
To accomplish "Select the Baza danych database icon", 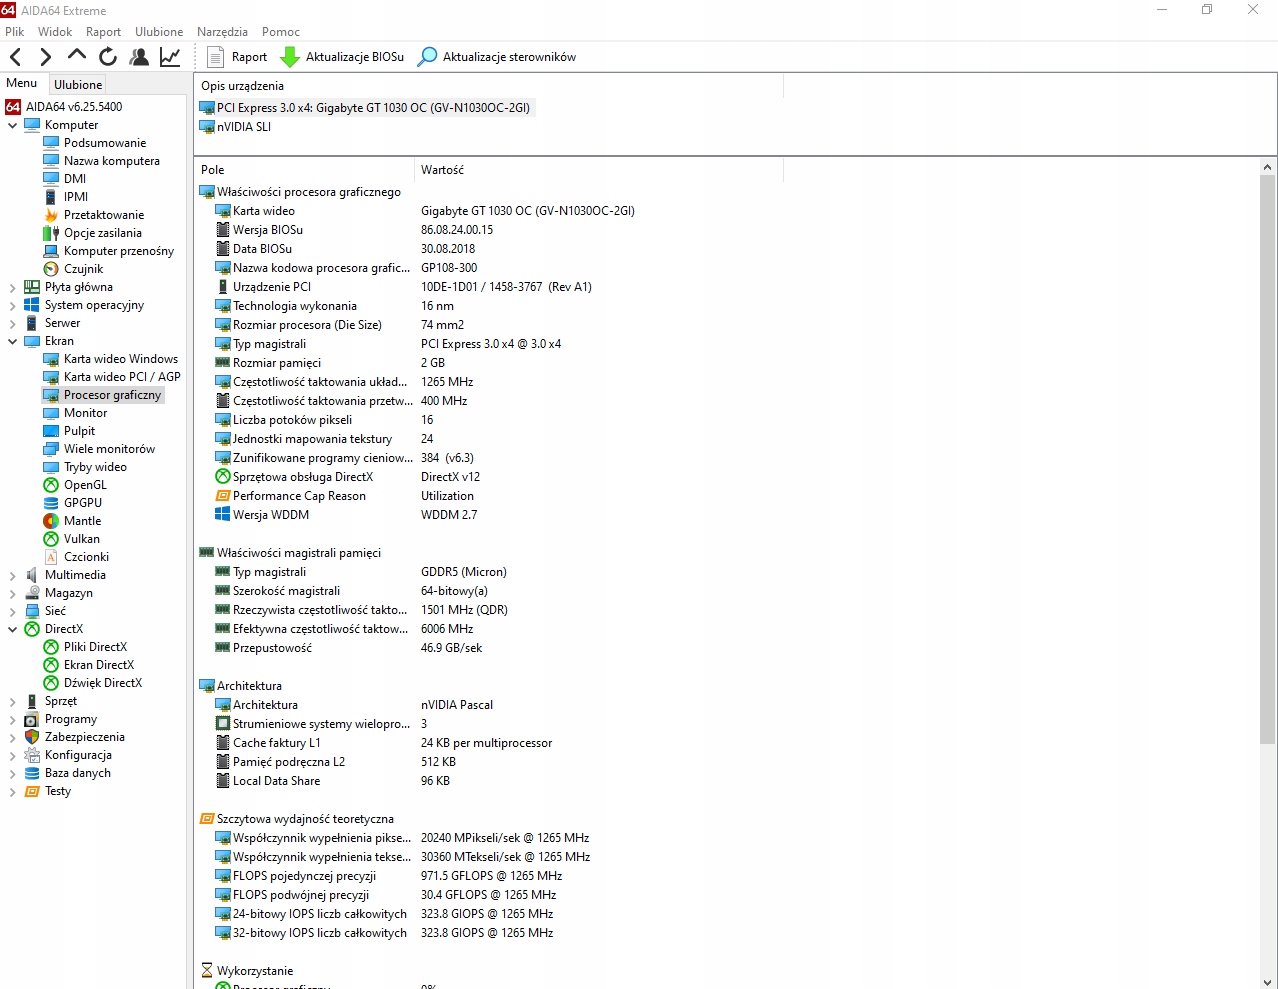I will tap(32, 773).
